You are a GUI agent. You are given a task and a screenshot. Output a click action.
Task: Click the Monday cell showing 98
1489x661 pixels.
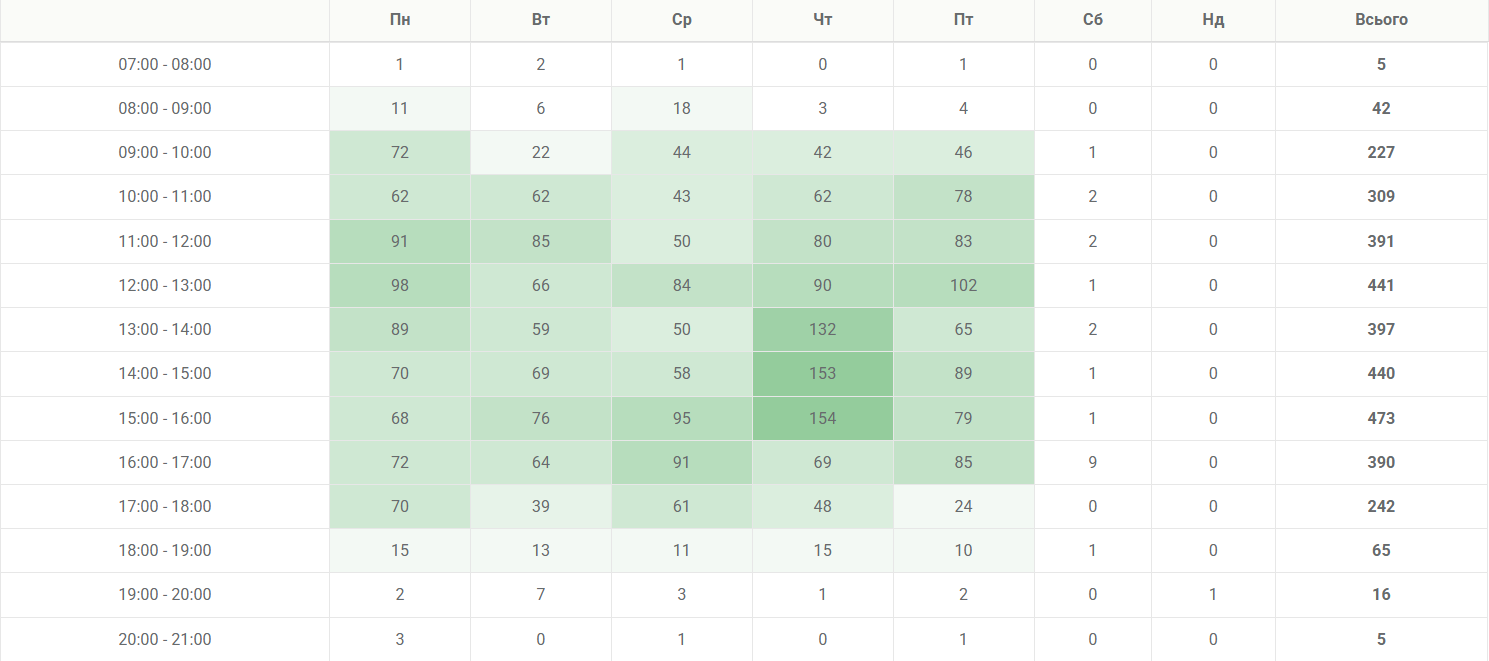pyautogui.click(x=400, y=285)
